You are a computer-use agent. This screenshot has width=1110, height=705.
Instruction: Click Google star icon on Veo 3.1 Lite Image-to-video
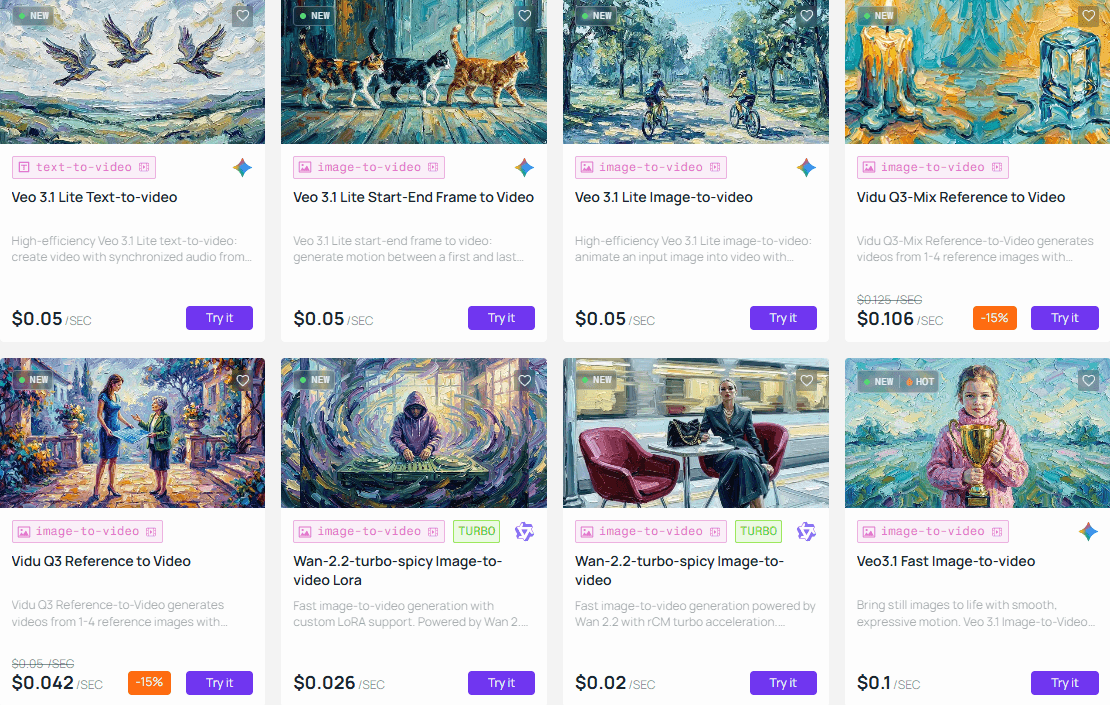click(806, 168)
